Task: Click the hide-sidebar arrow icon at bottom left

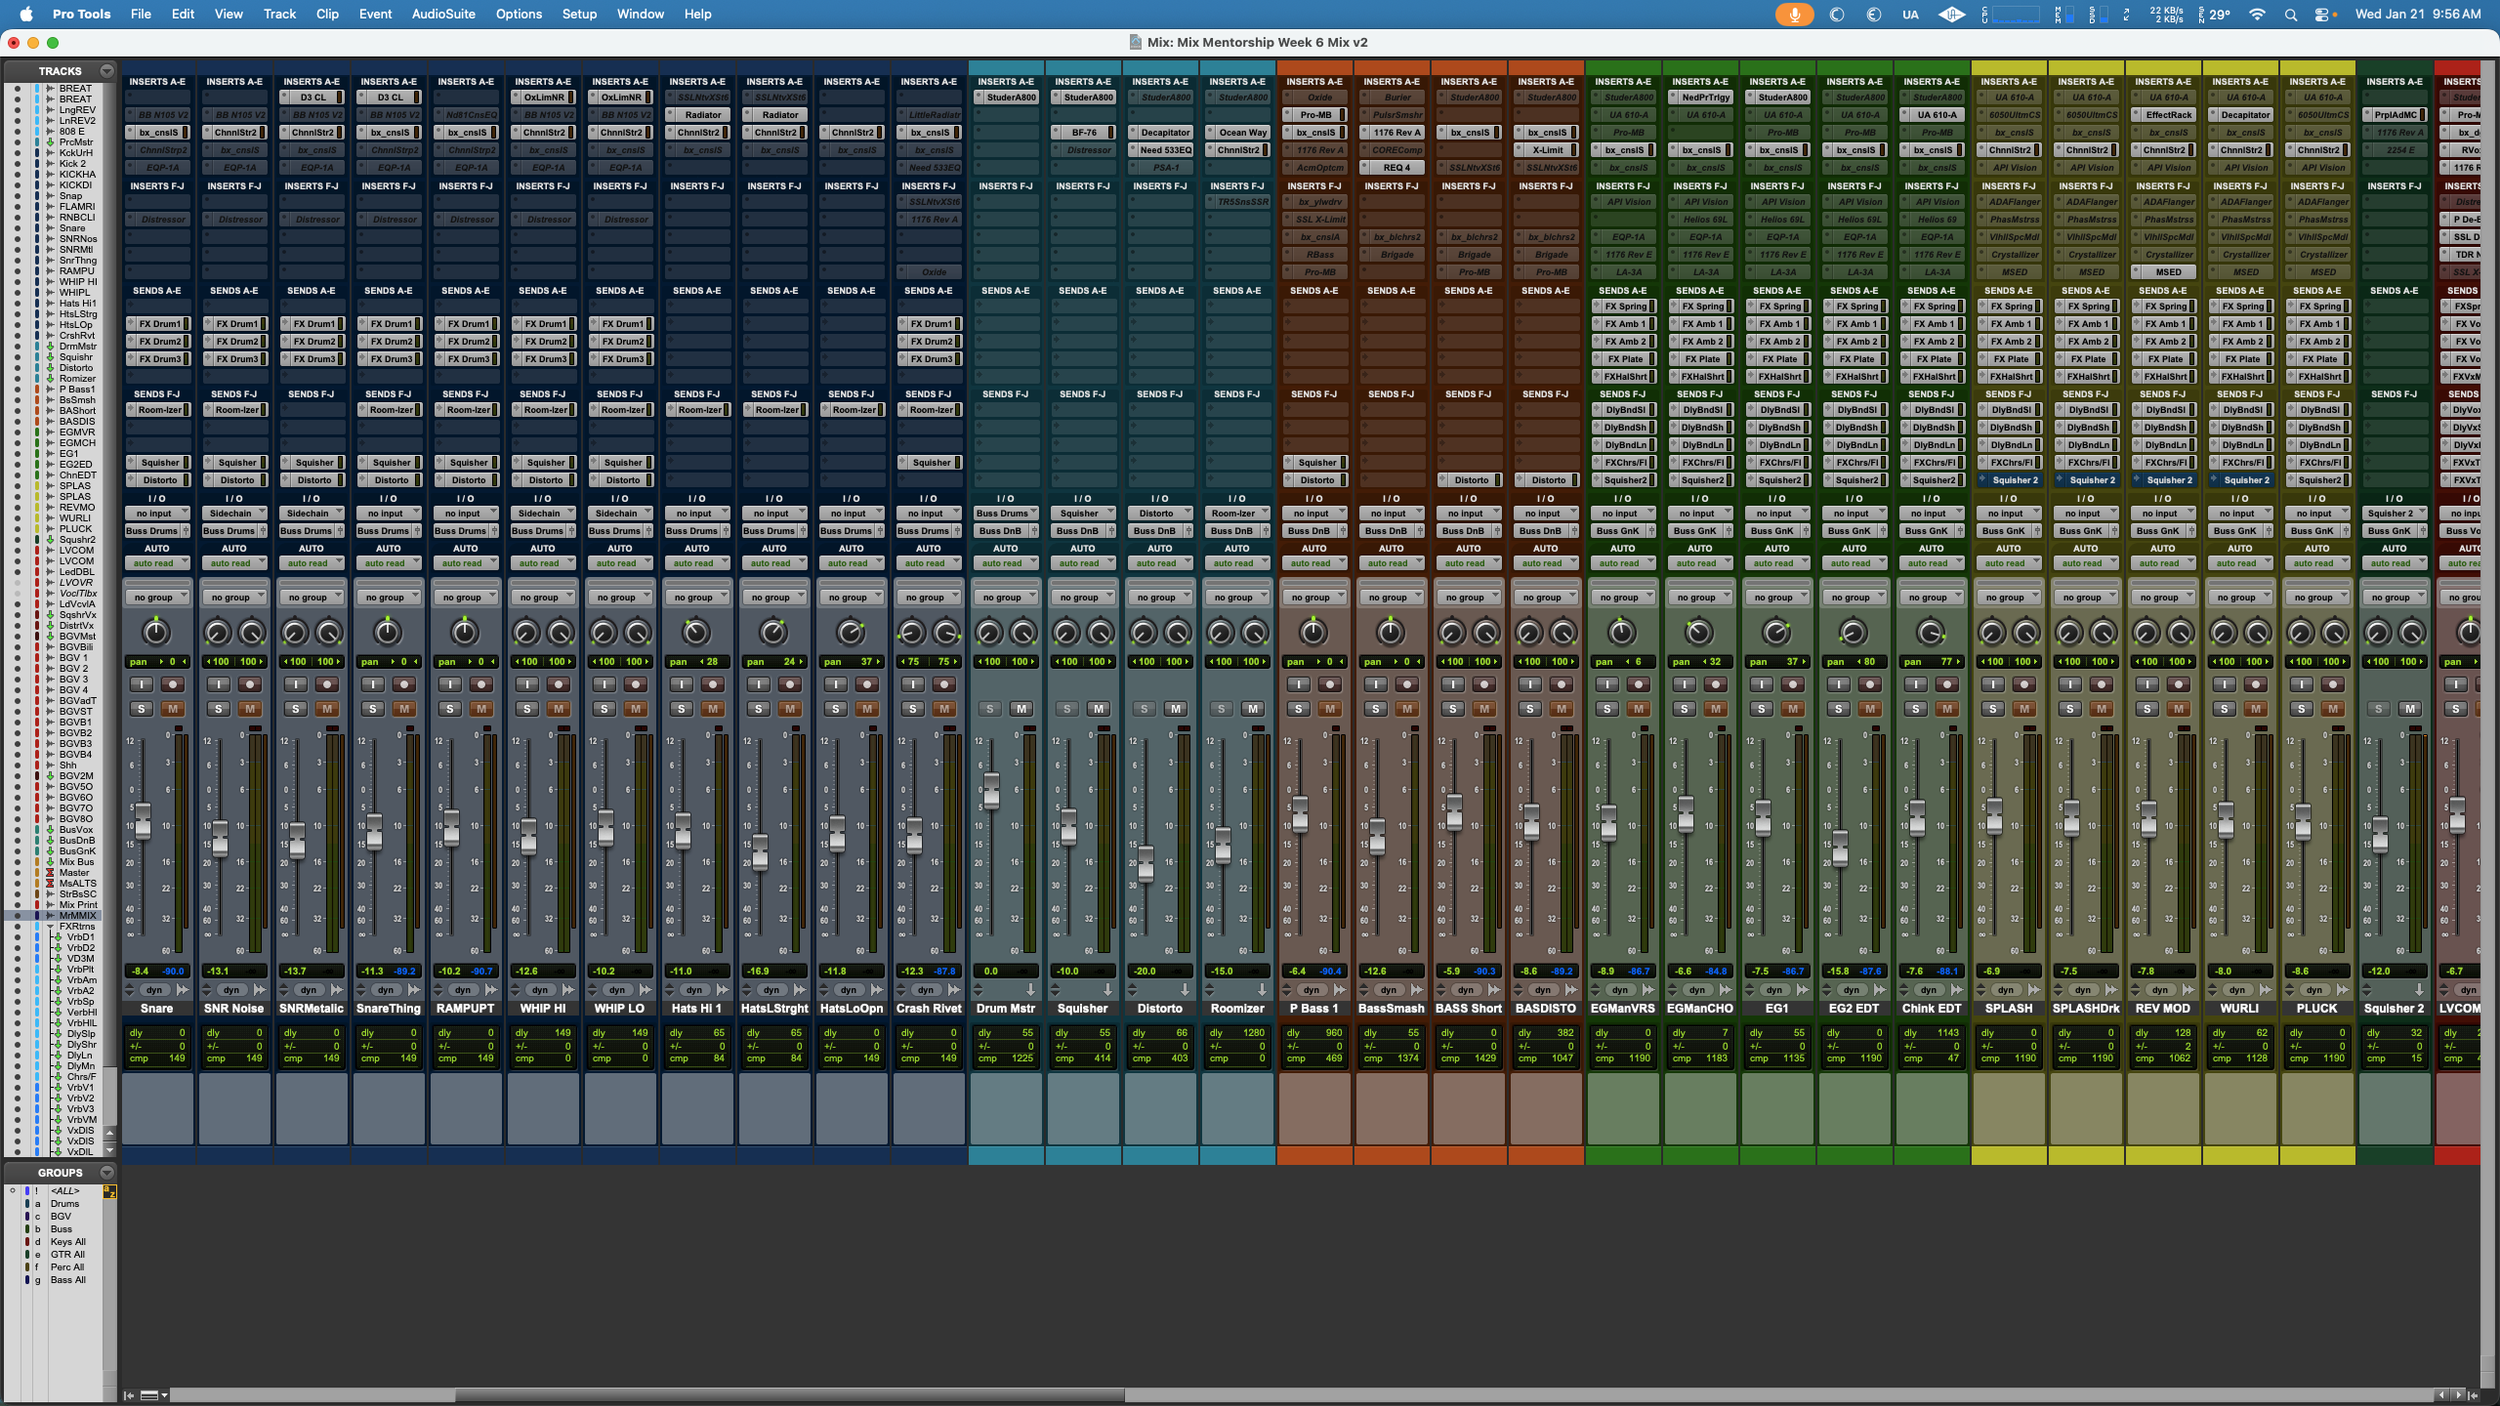Action: (129, 1395)
